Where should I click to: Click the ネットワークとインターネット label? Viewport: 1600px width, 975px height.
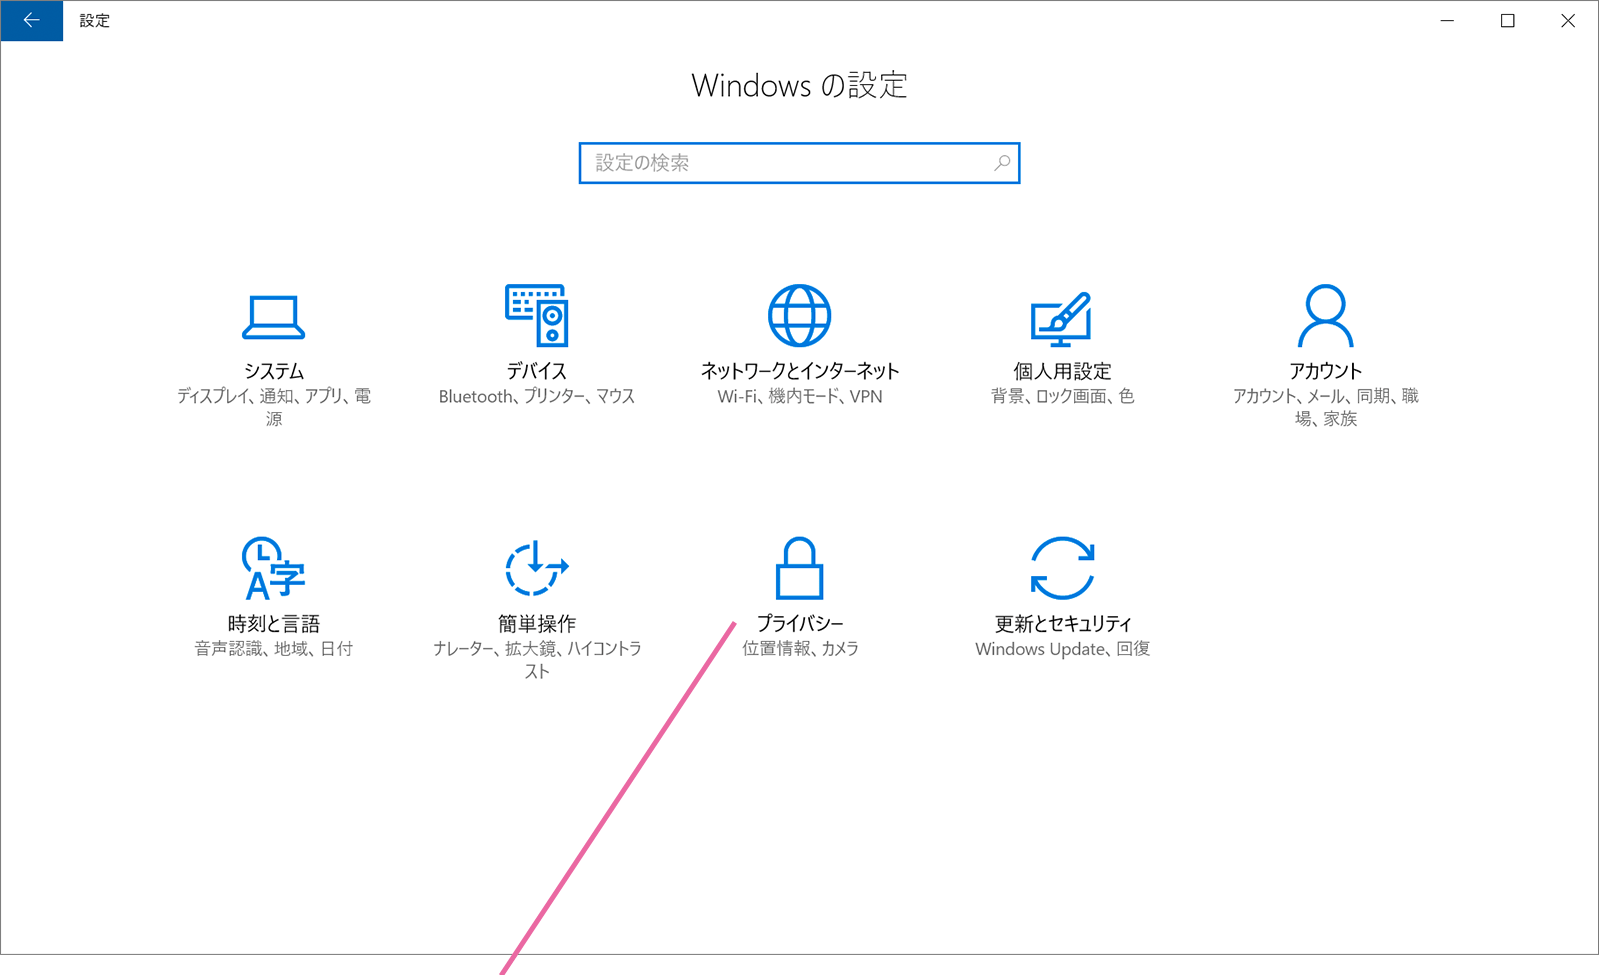pyautogui.click(x=799, y=371)
